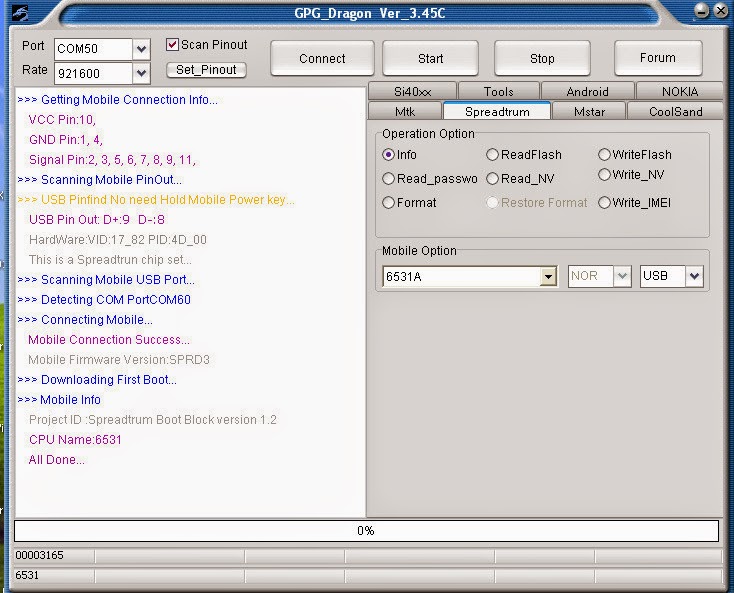Close the GPG_Dragon window
The height and width of the screenshot is (593, 734).
click(x=721, y=10)
